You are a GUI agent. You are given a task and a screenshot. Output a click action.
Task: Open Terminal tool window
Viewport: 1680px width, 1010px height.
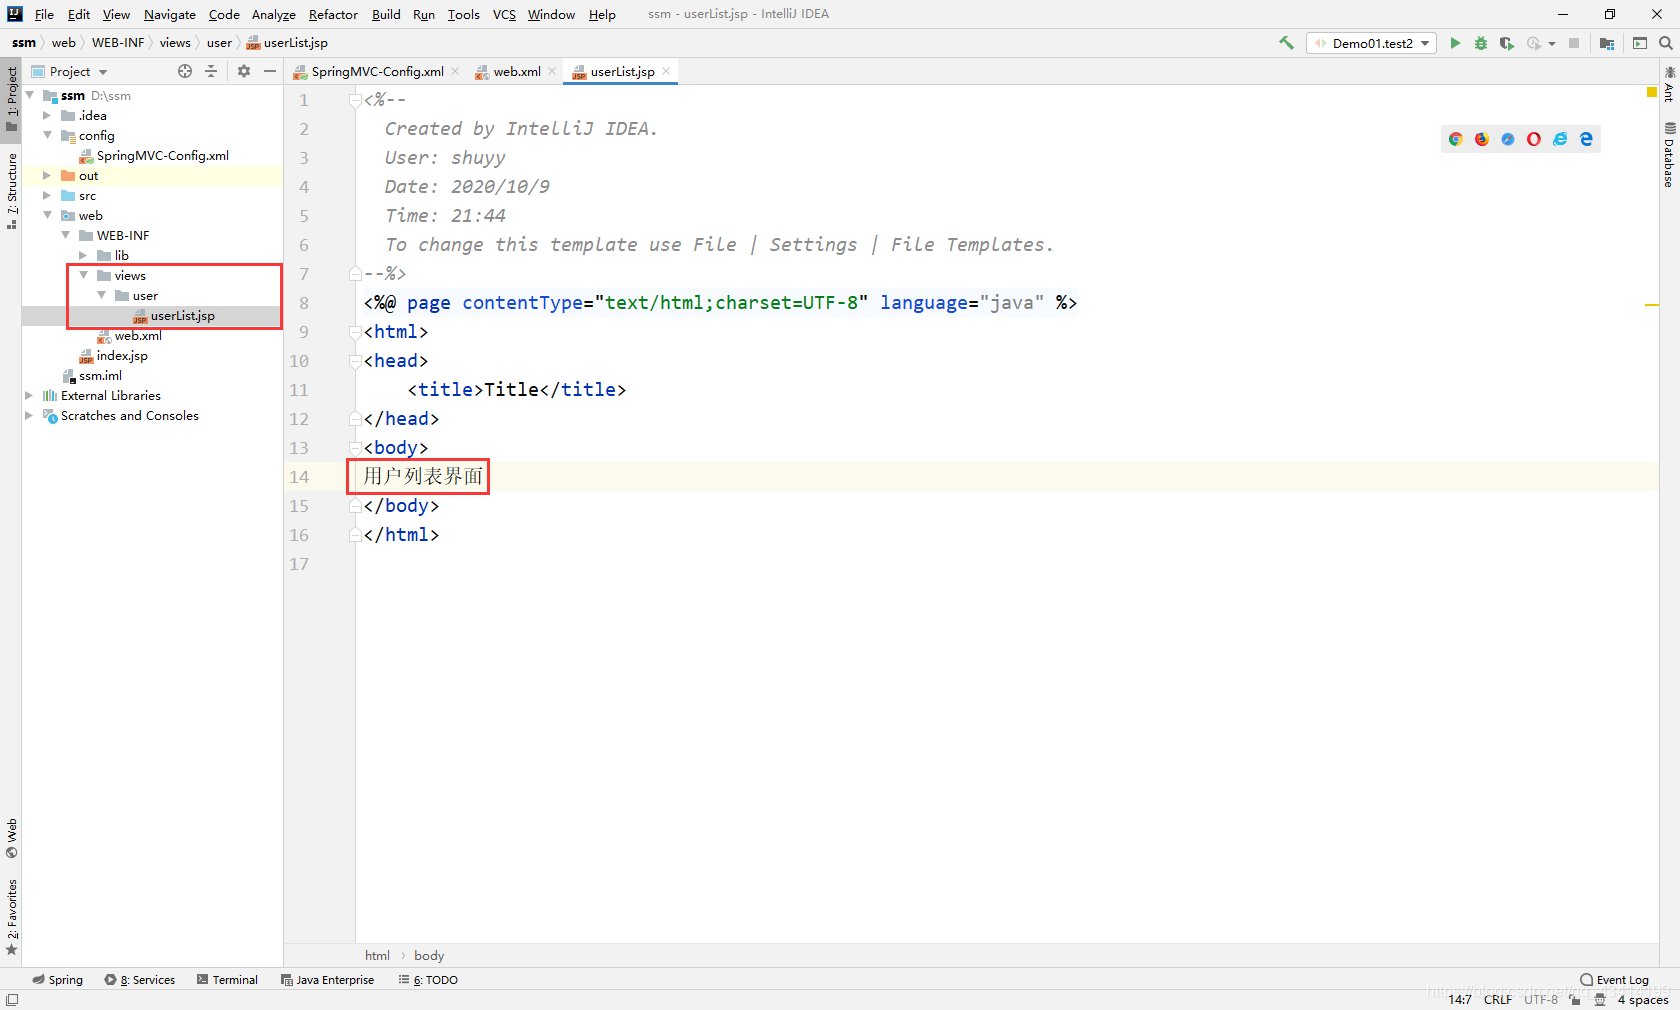[227, 980]
